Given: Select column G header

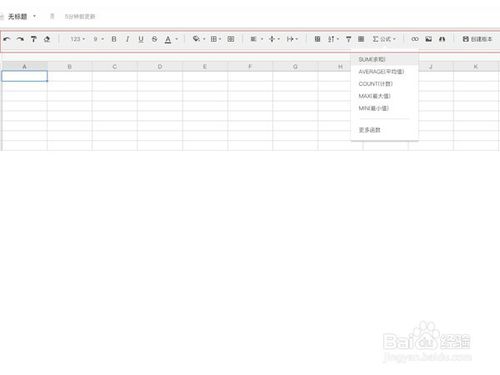Looking at the screenshot, I should coord(295,67).
